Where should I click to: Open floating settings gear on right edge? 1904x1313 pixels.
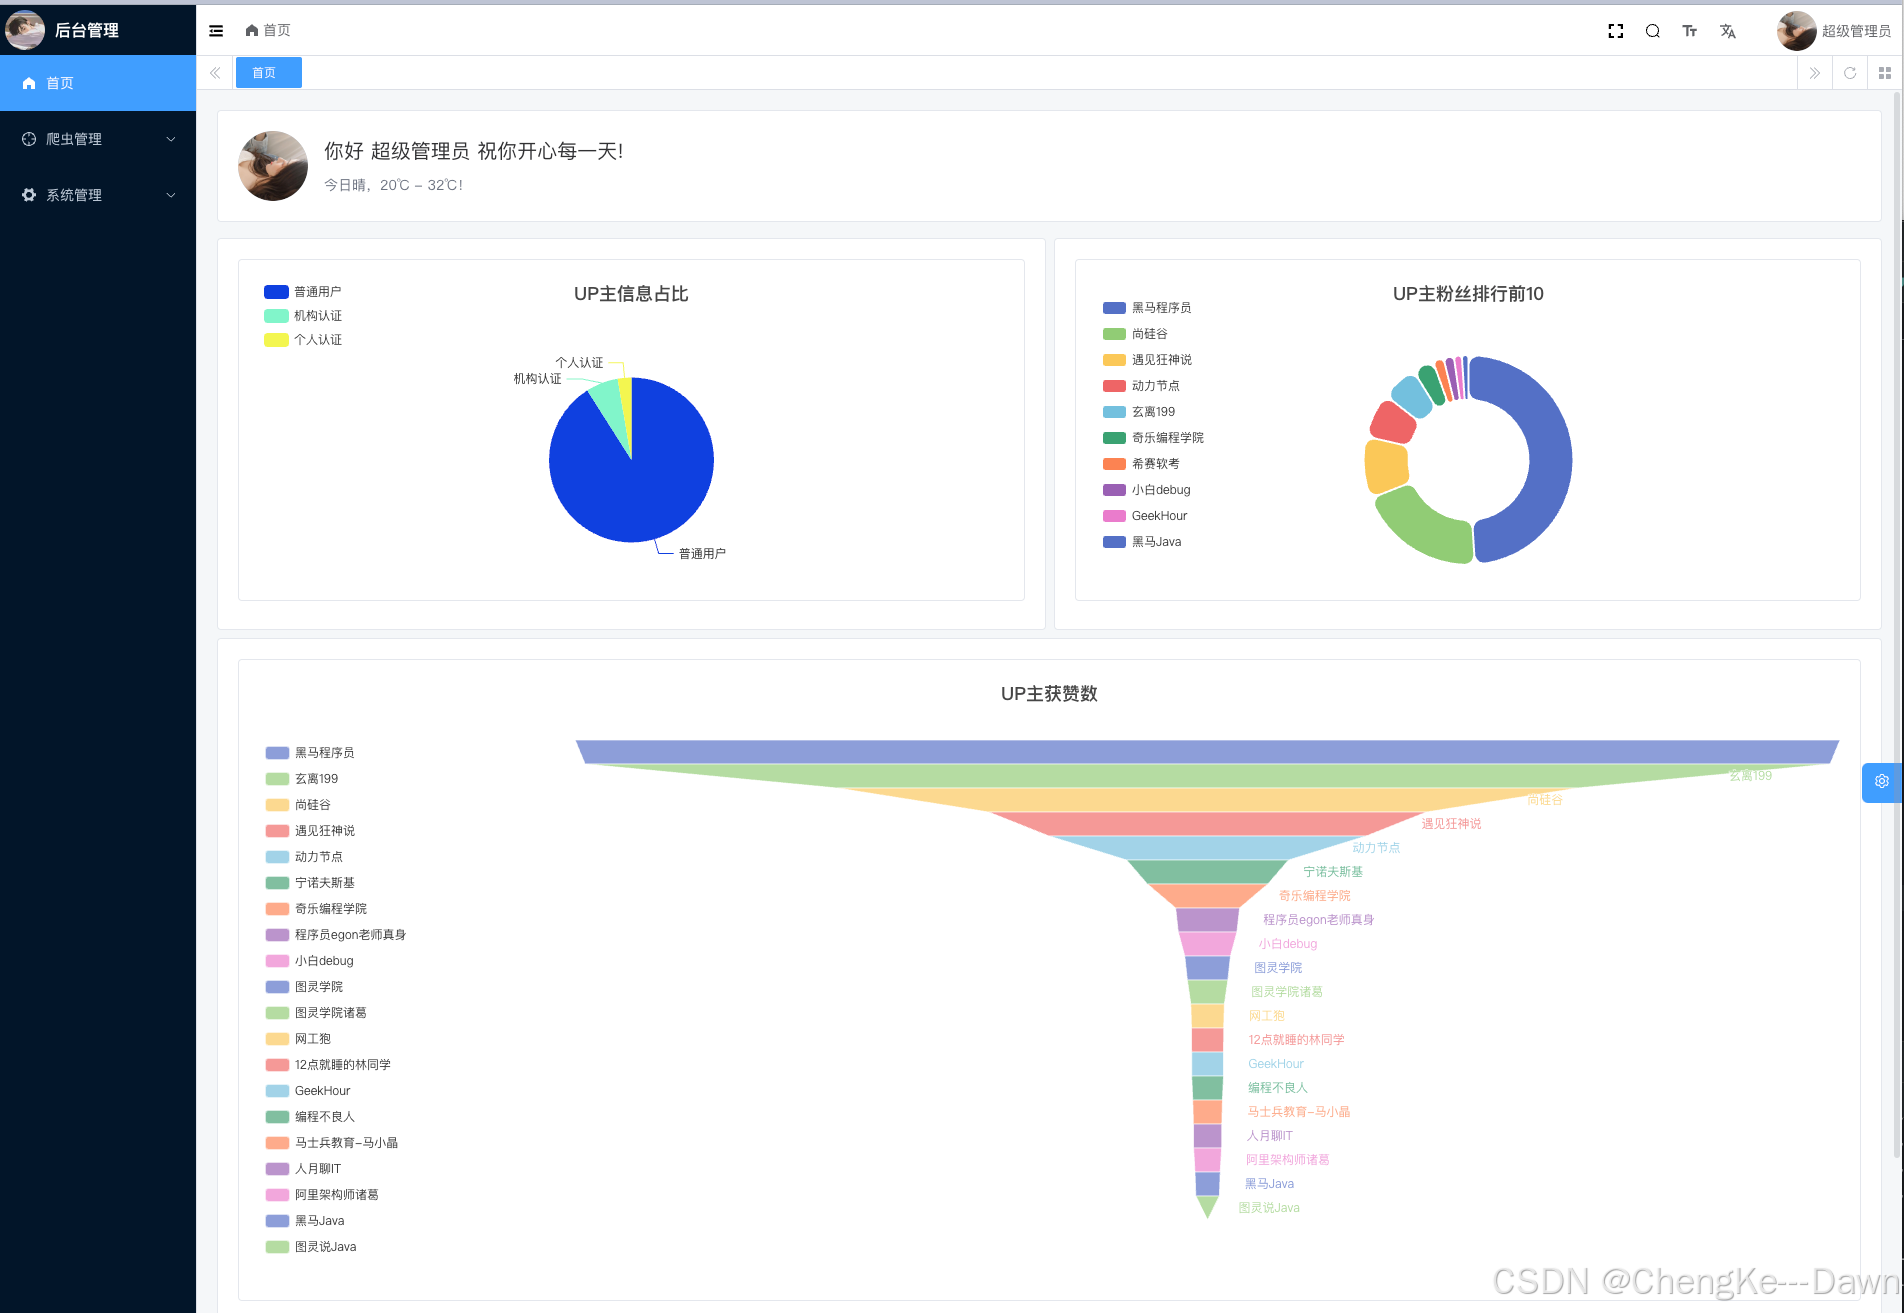click(x=1882, y=782)
